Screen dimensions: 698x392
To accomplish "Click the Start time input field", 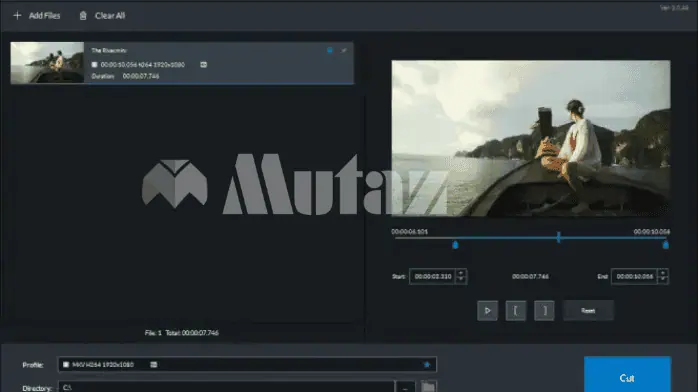I will 433,276.
